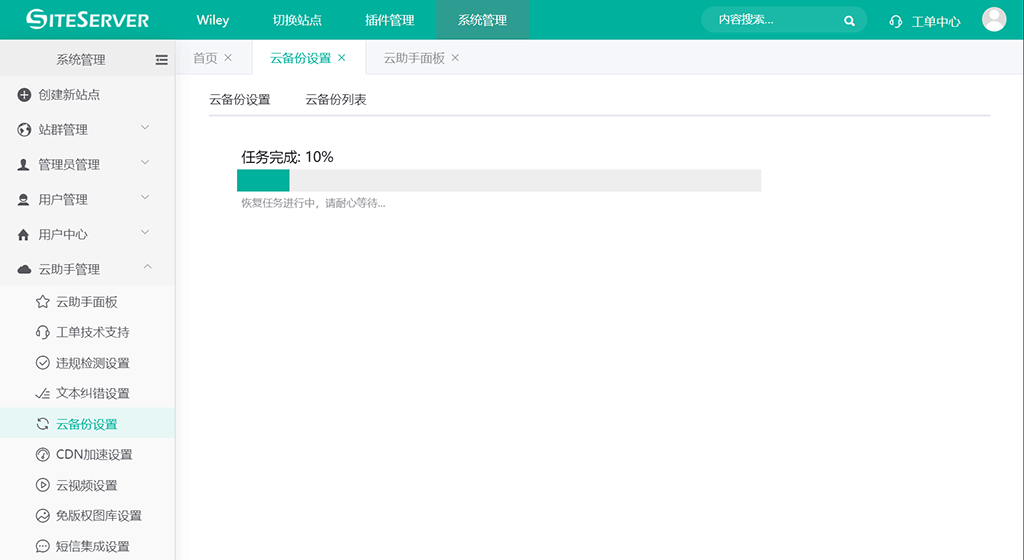The width and height of the screenshot is (1024, 560).
Task: Open 免版权图库设置 in the sidebar
Action: [98, 516]
